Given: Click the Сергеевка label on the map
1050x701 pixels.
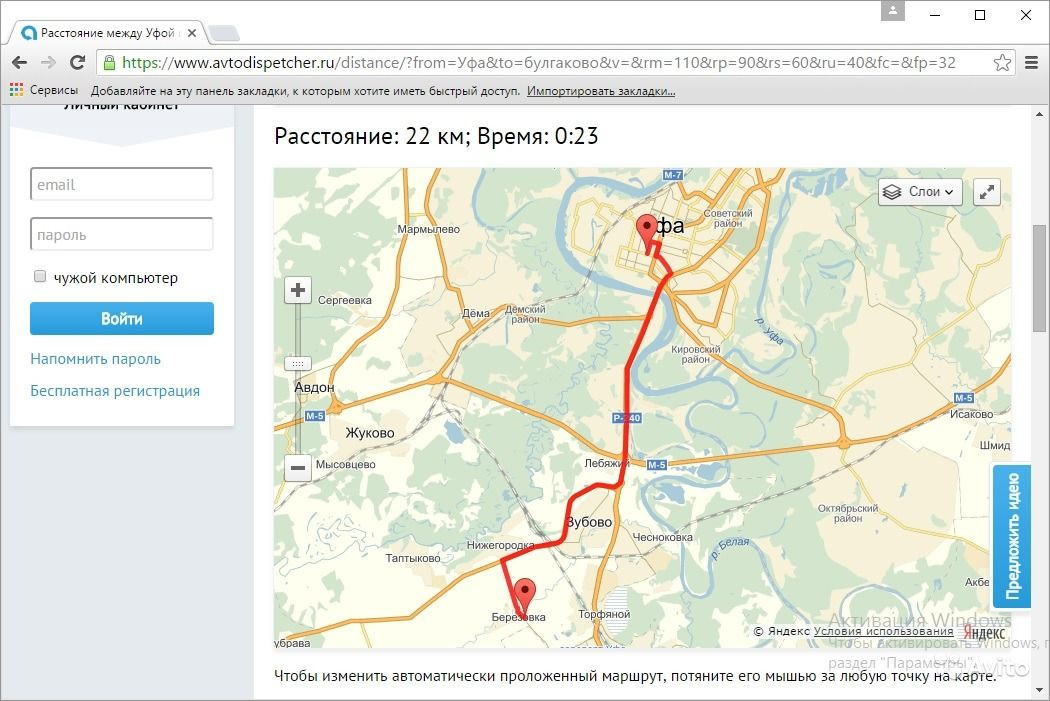Looking at the screenshot, I should (x=344, y=300).
